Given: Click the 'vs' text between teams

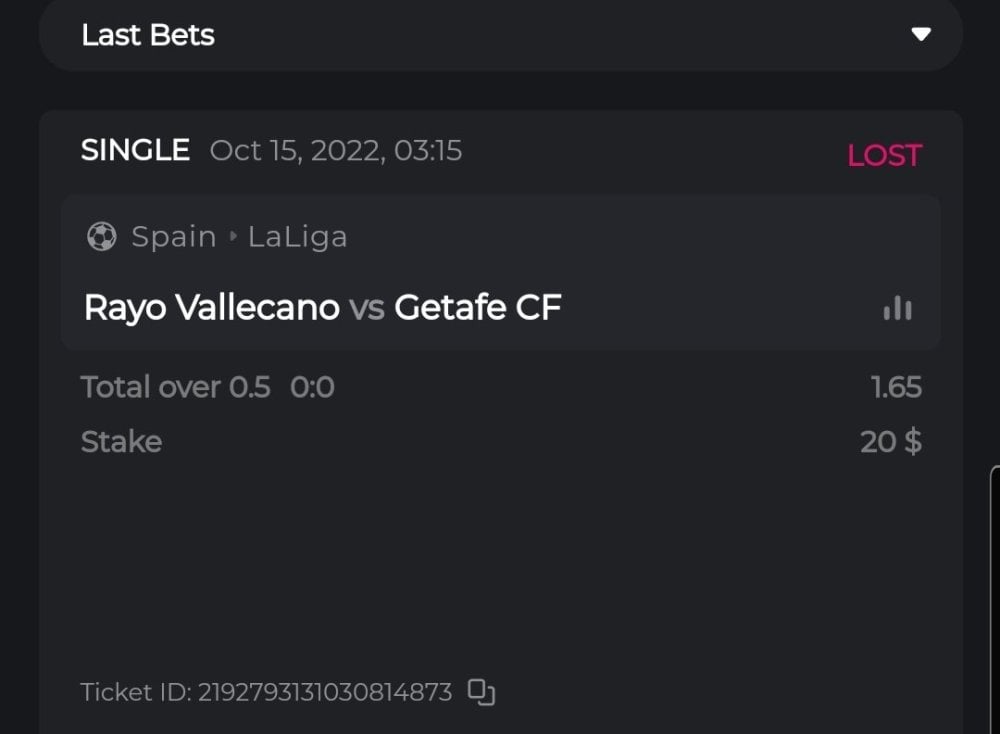Looking at the screenshot, I should (x=367, y=308).
